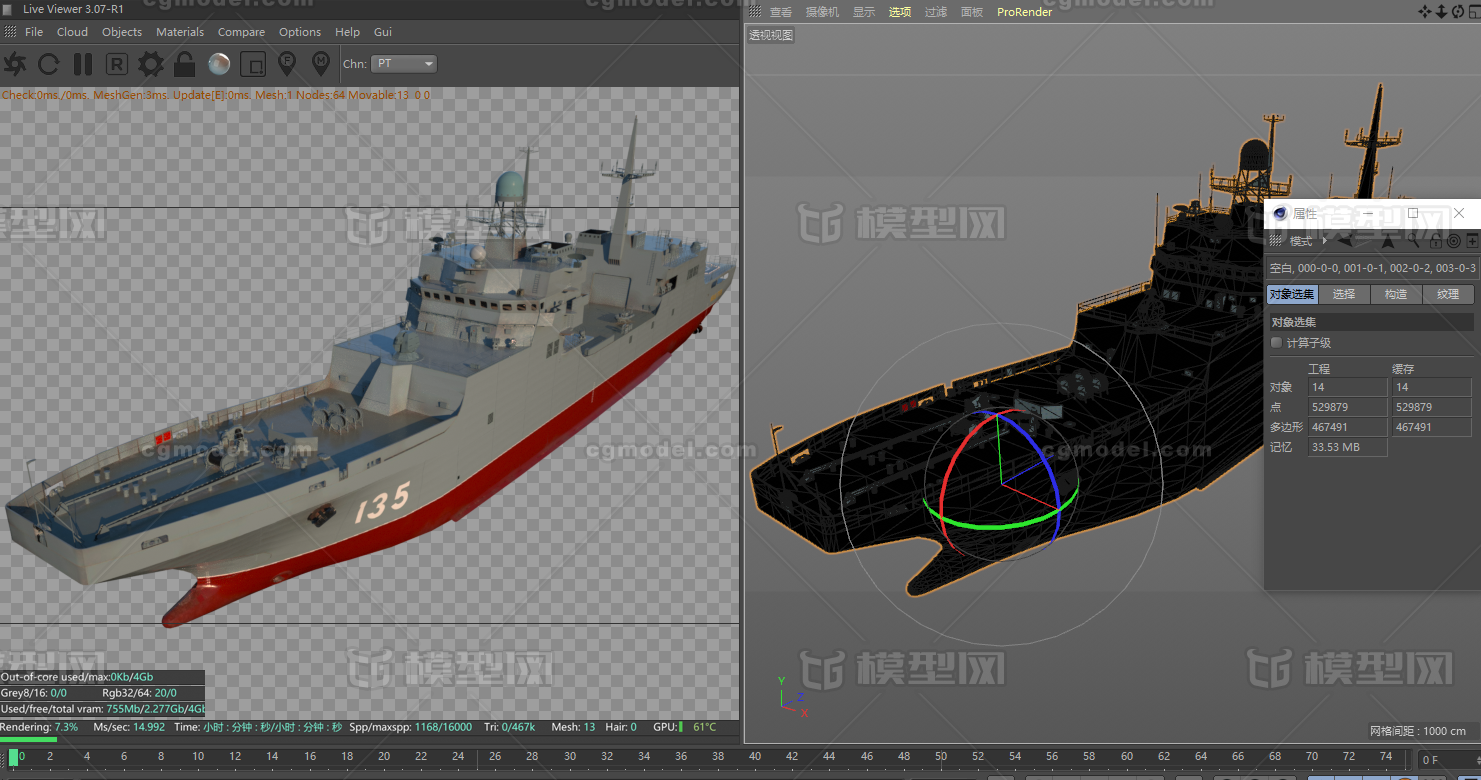The width and height of the screenshot is (1481, 780).
Task: Click the circular restart render icon
Action: click(48, 65)
